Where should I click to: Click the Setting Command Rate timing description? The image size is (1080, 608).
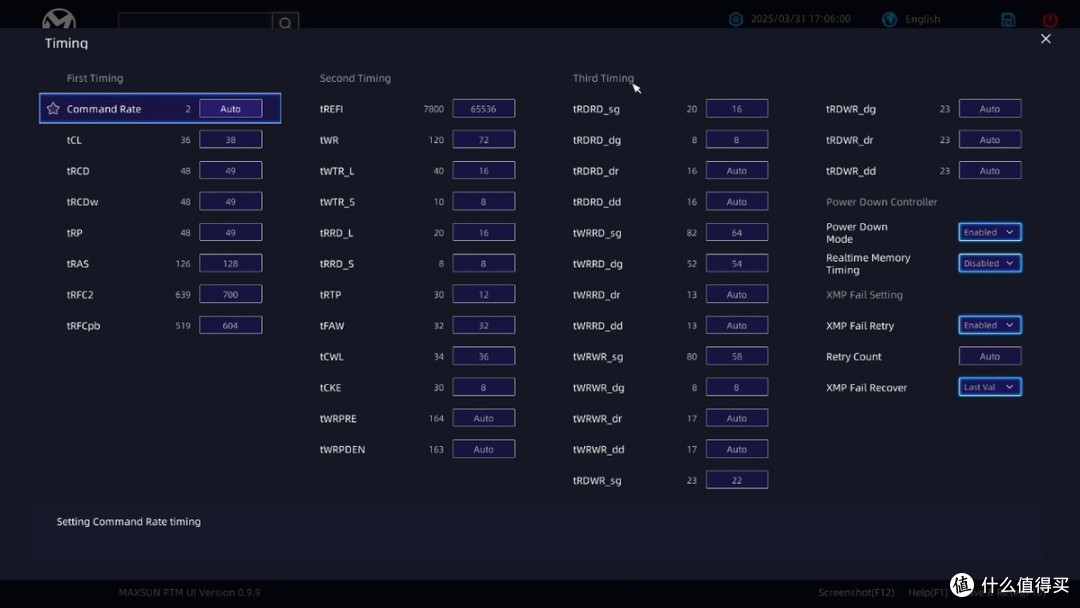click(x=129, y=522)
